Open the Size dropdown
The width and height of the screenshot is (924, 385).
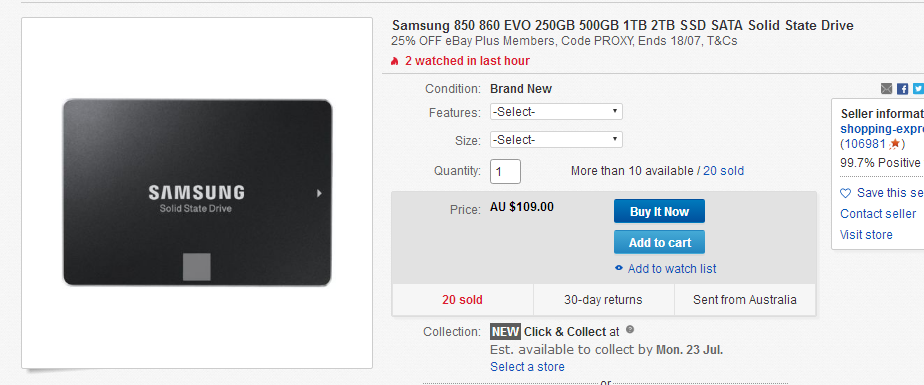(556, 140)
